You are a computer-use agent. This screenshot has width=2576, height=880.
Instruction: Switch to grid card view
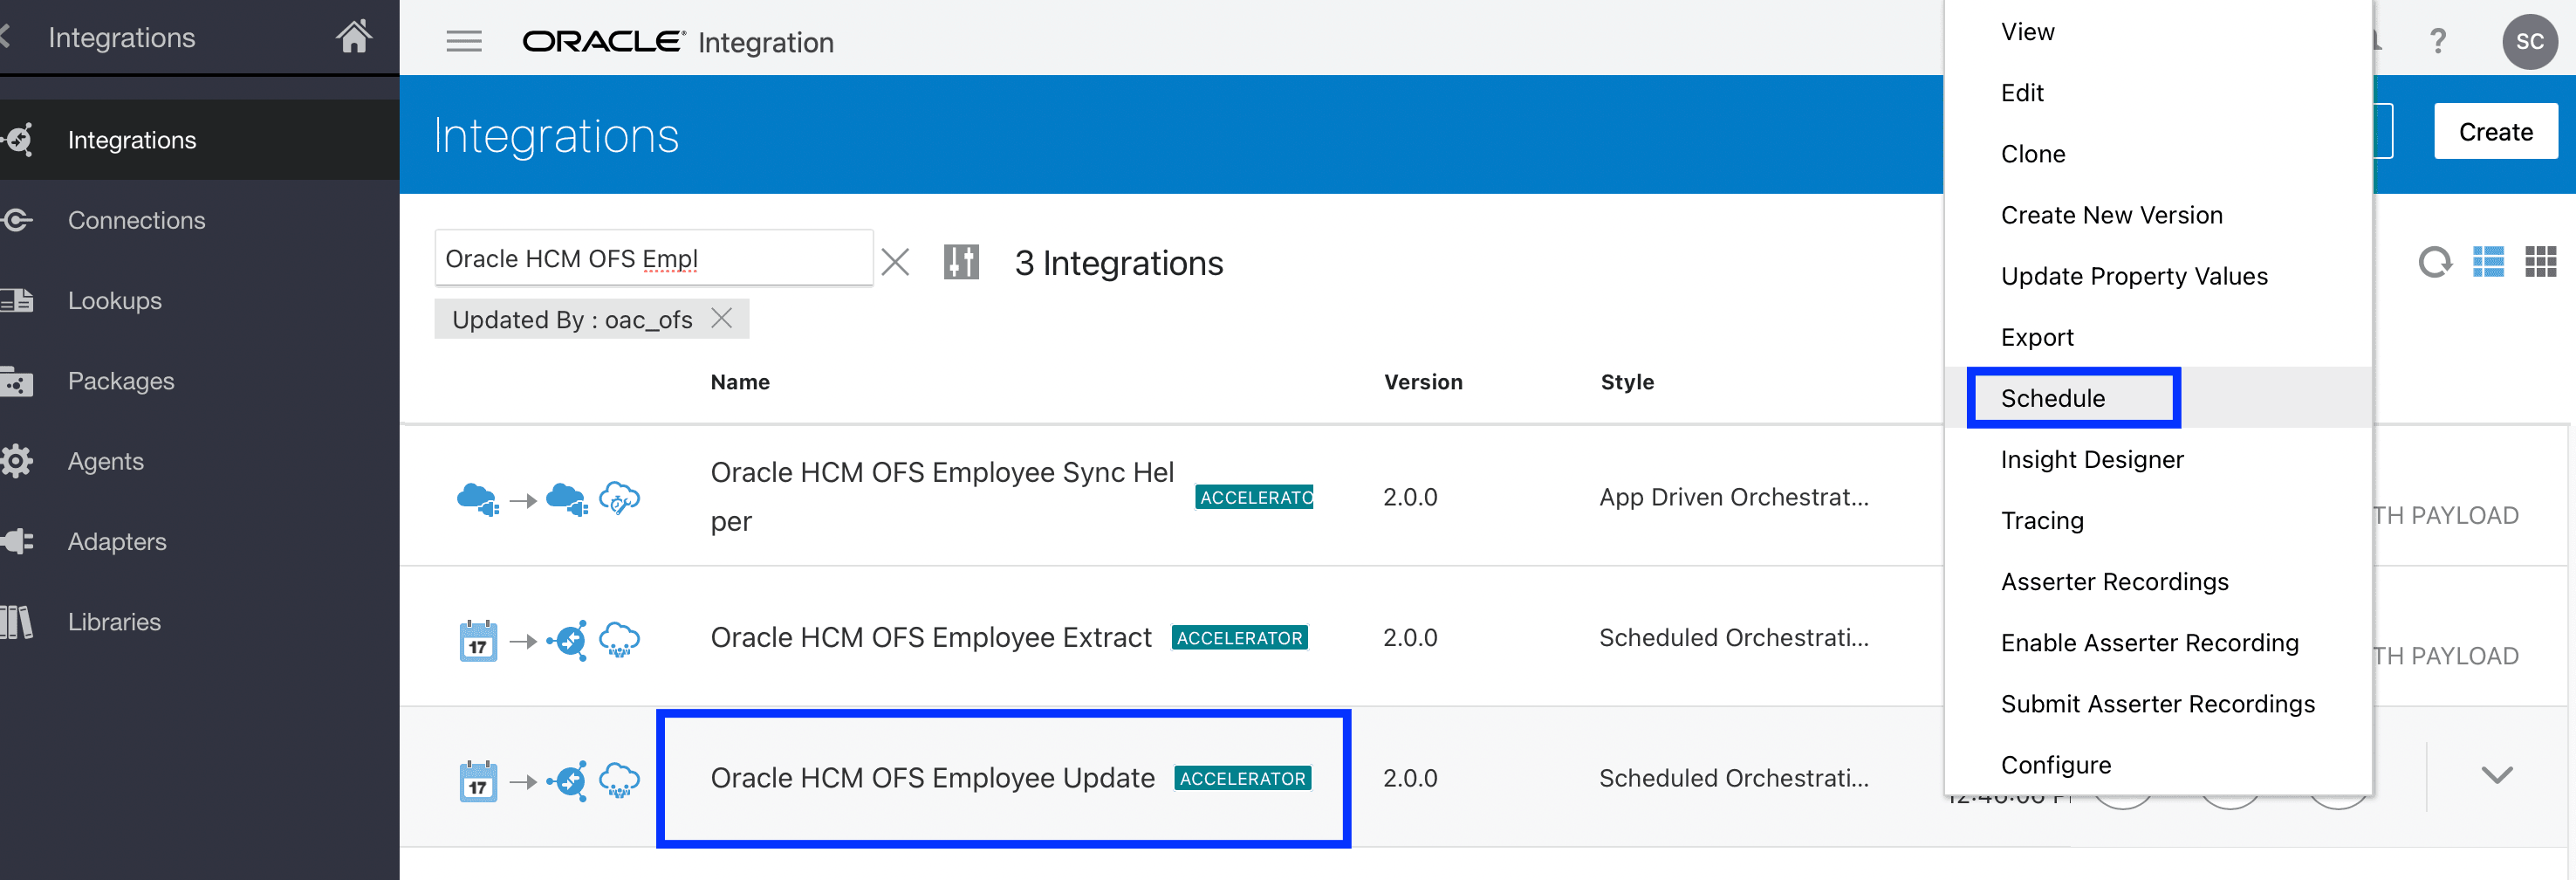tap(2540, 262)
